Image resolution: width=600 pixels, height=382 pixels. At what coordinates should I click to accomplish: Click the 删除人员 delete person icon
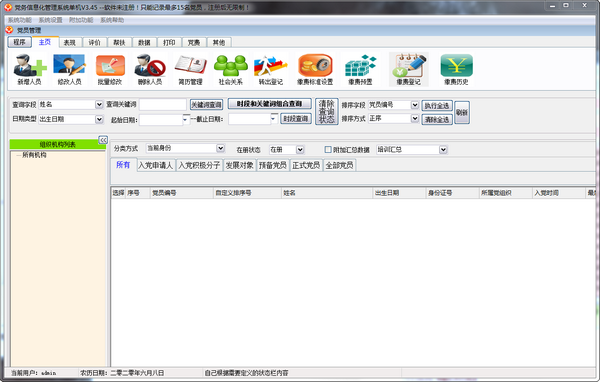pos(150,69)
